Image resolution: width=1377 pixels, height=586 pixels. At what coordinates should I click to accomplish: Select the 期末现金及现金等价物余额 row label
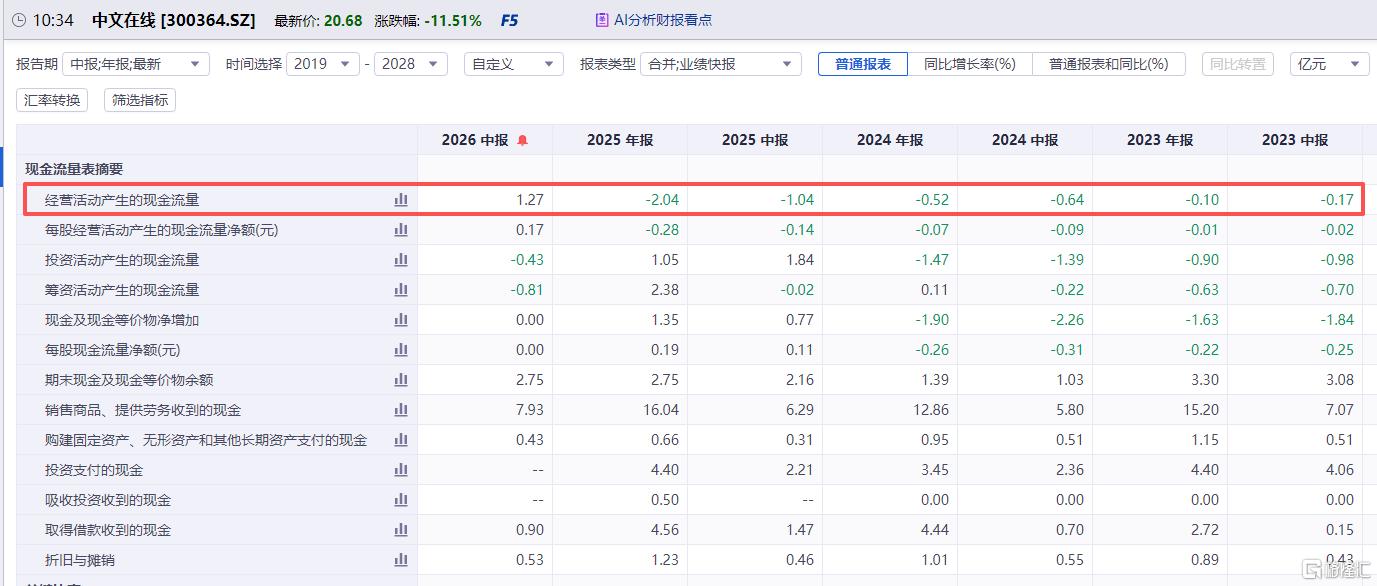tap(129, 380)
